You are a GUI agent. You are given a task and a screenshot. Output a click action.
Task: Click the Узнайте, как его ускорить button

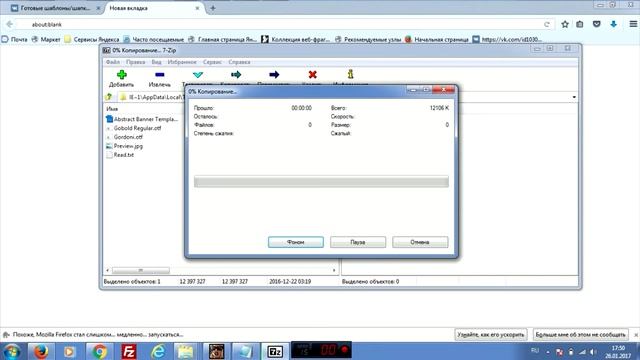coord(491,335)
